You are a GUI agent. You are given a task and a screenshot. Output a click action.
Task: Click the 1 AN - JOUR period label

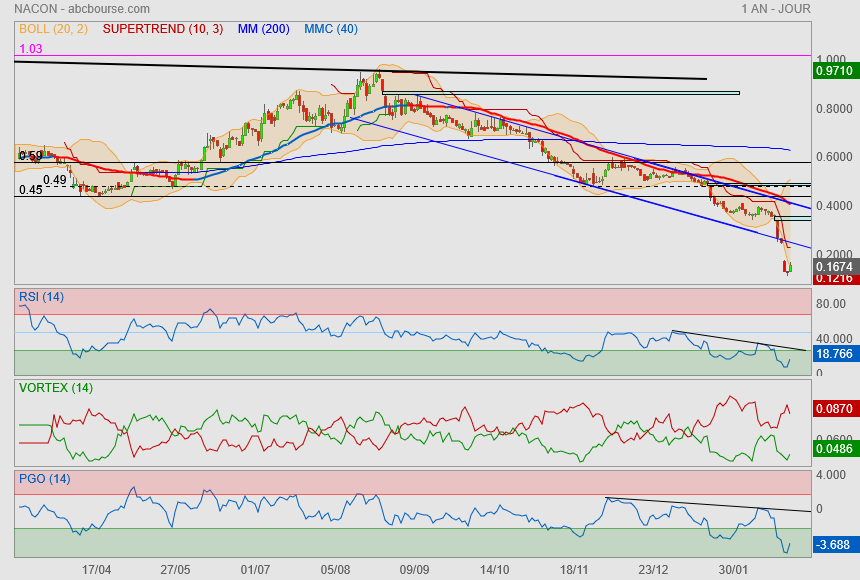776,9
